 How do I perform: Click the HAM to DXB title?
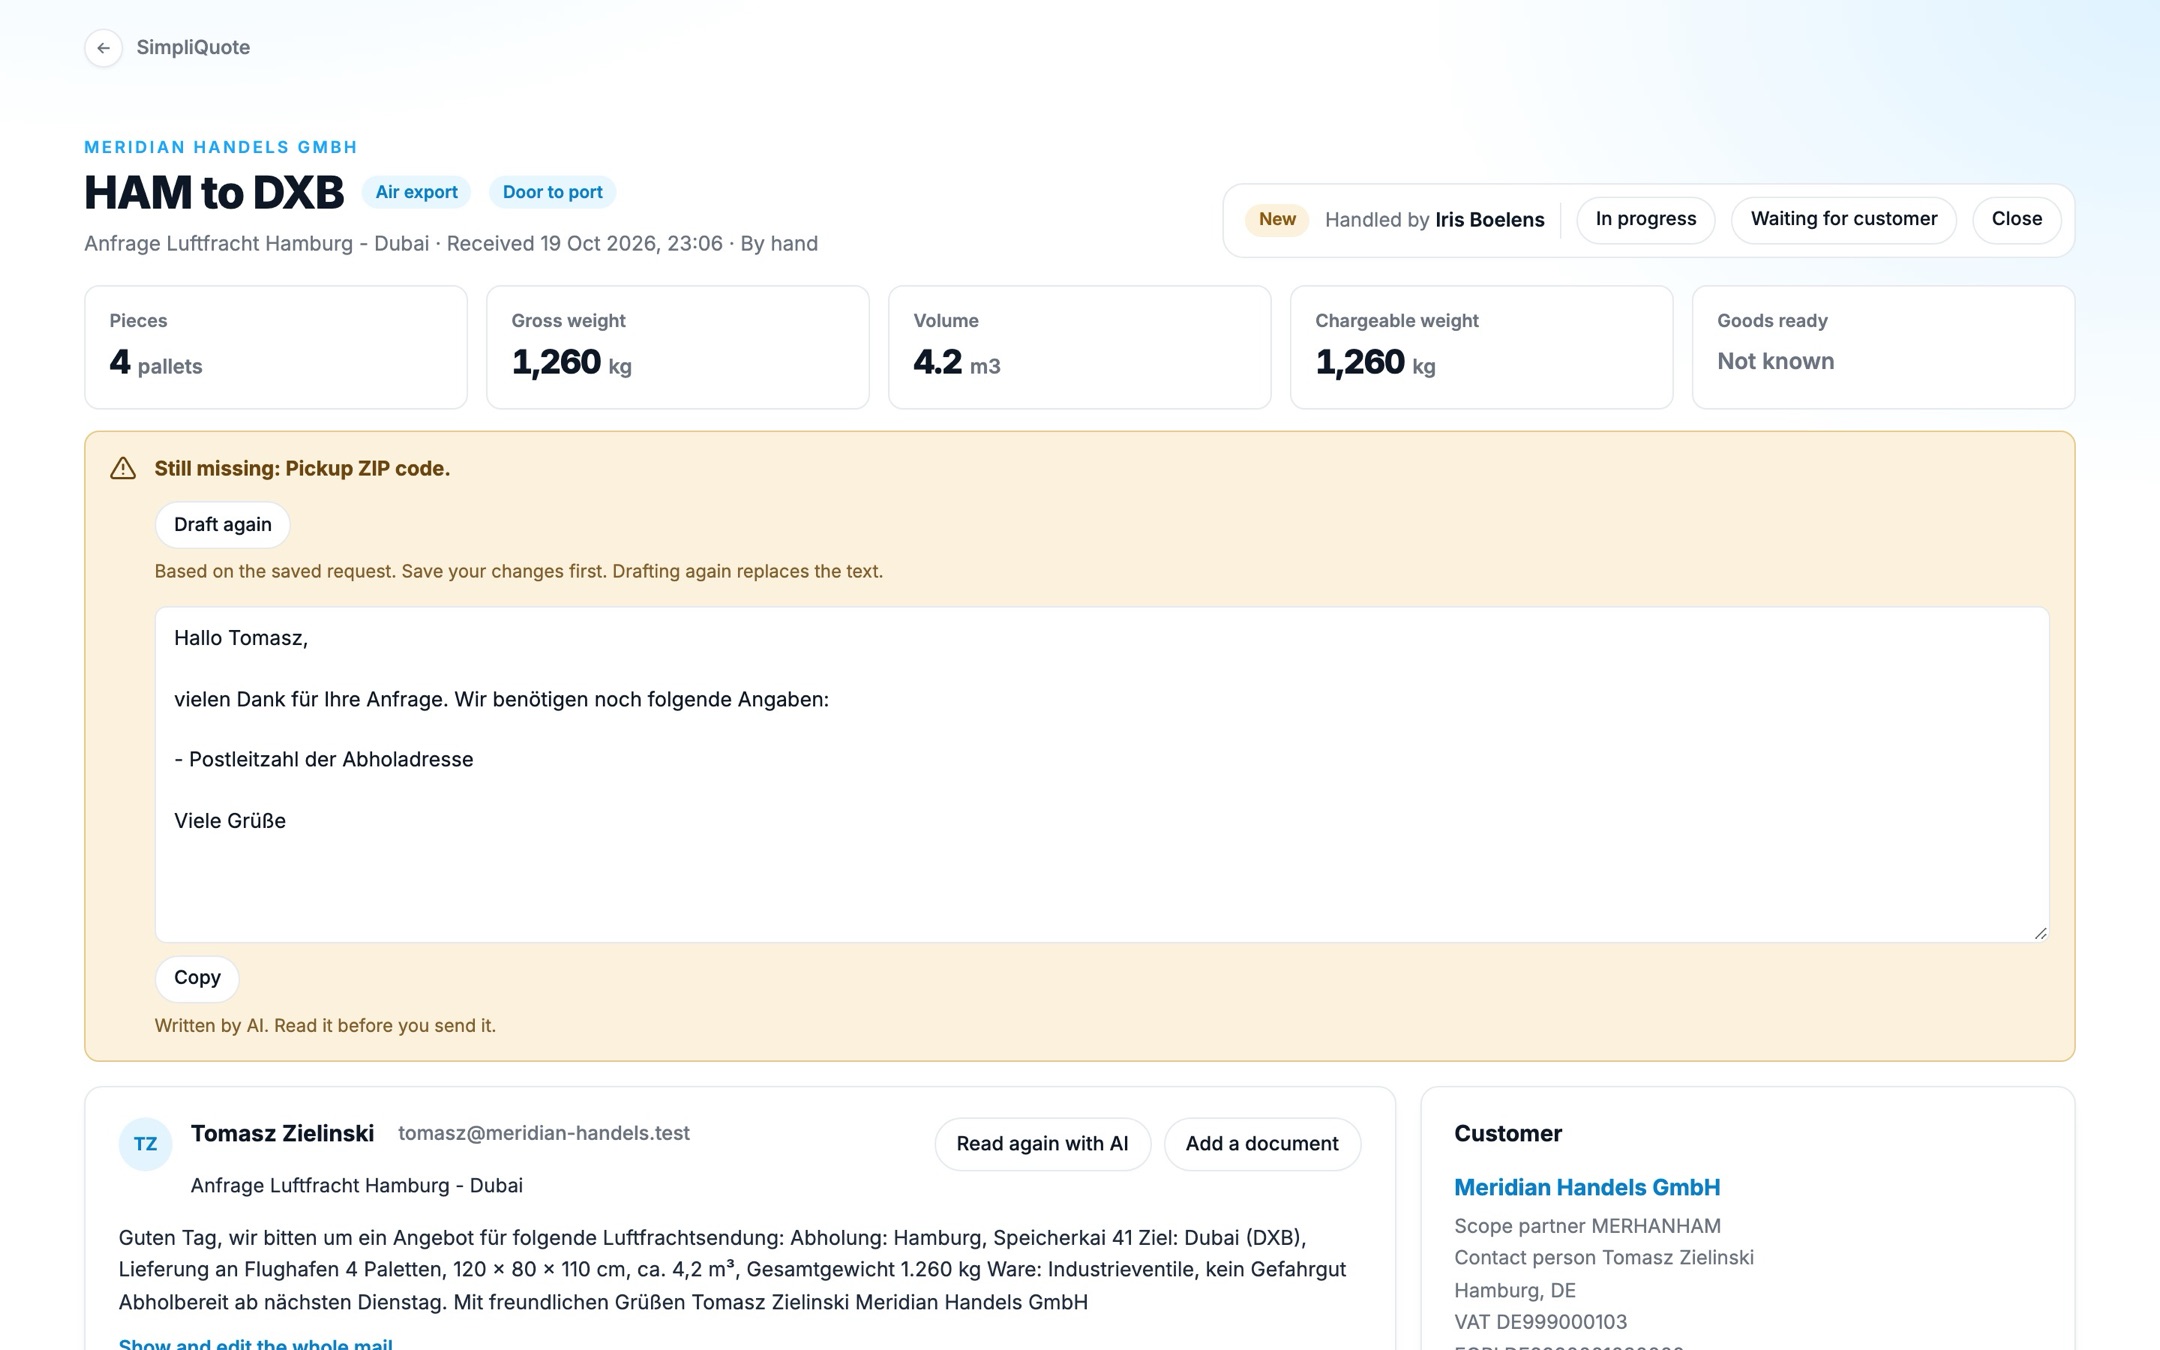(214, 192)
